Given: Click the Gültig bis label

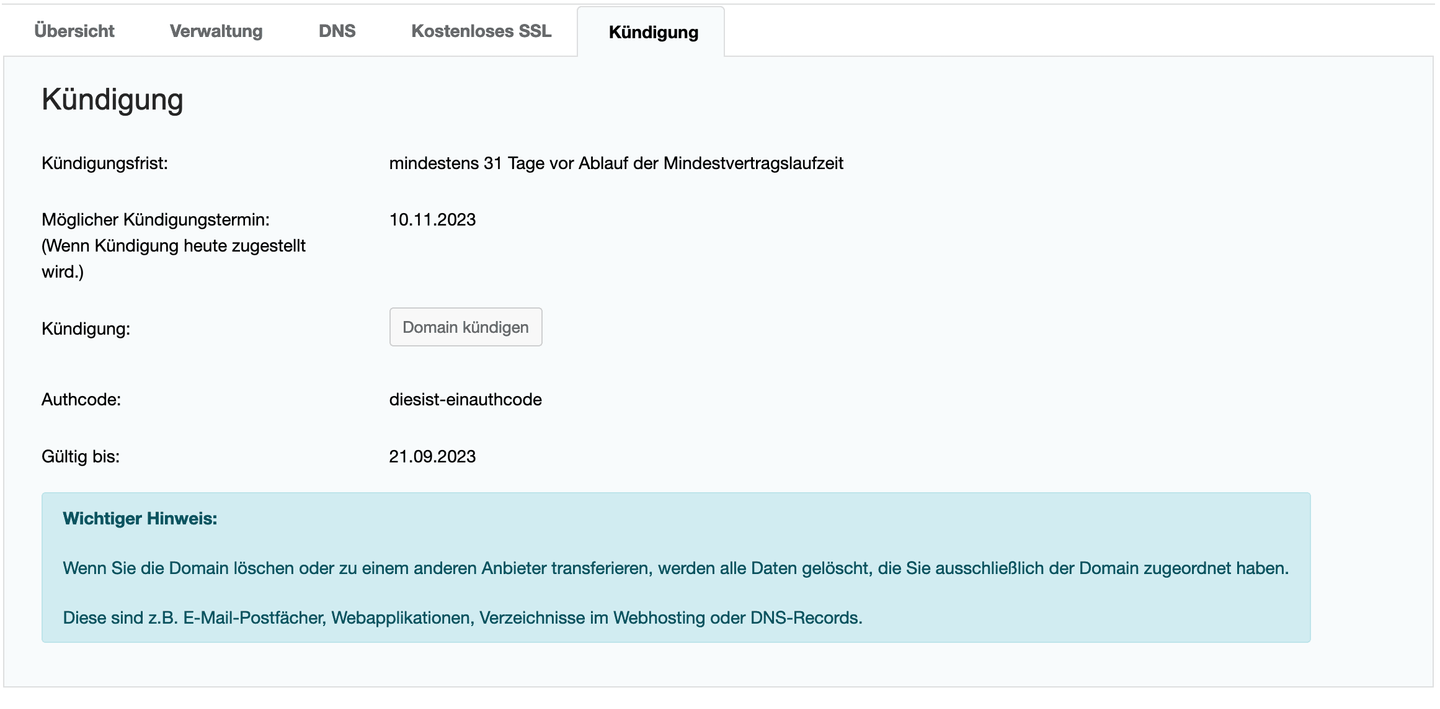Looking at the screenshot, I should (x=80, y=457).
